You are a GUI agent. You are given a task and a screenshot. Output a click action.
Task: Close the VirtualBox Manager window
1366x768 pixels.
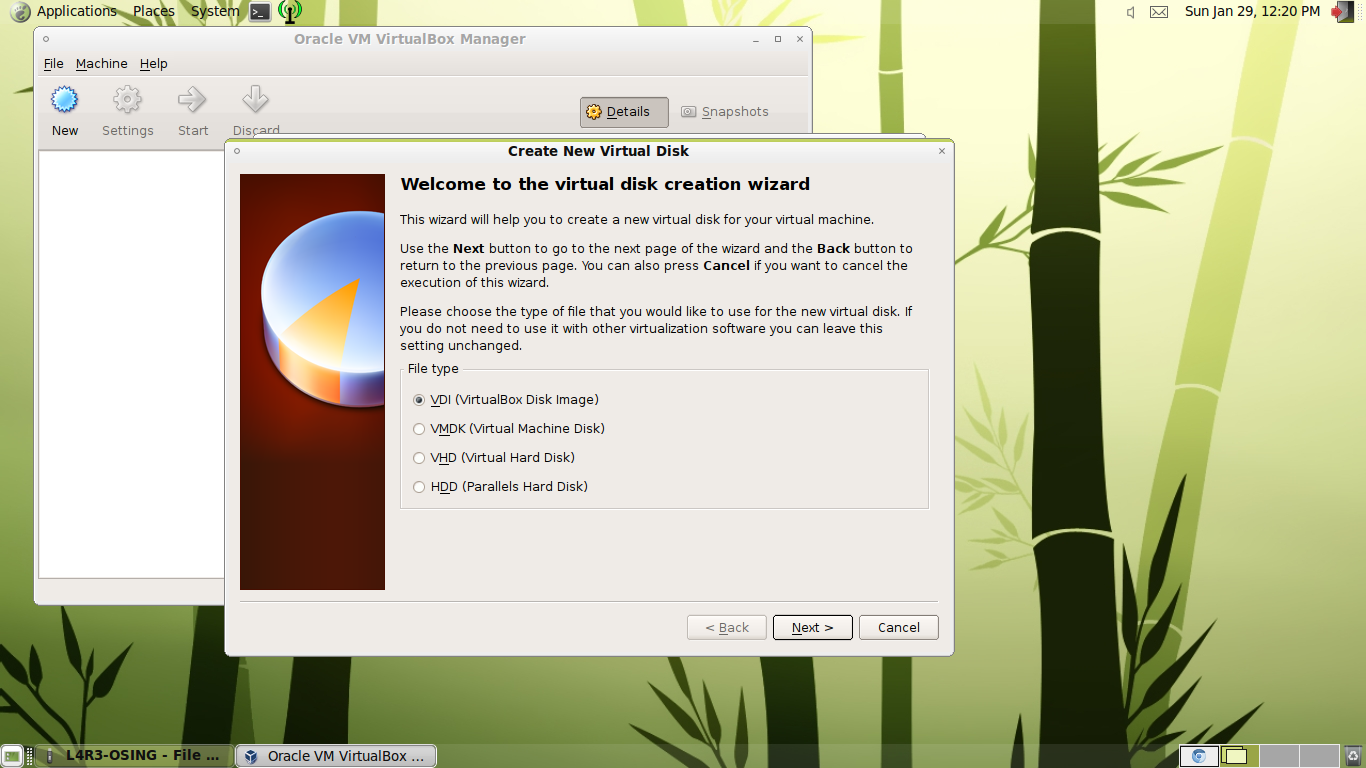click(800, 39)
